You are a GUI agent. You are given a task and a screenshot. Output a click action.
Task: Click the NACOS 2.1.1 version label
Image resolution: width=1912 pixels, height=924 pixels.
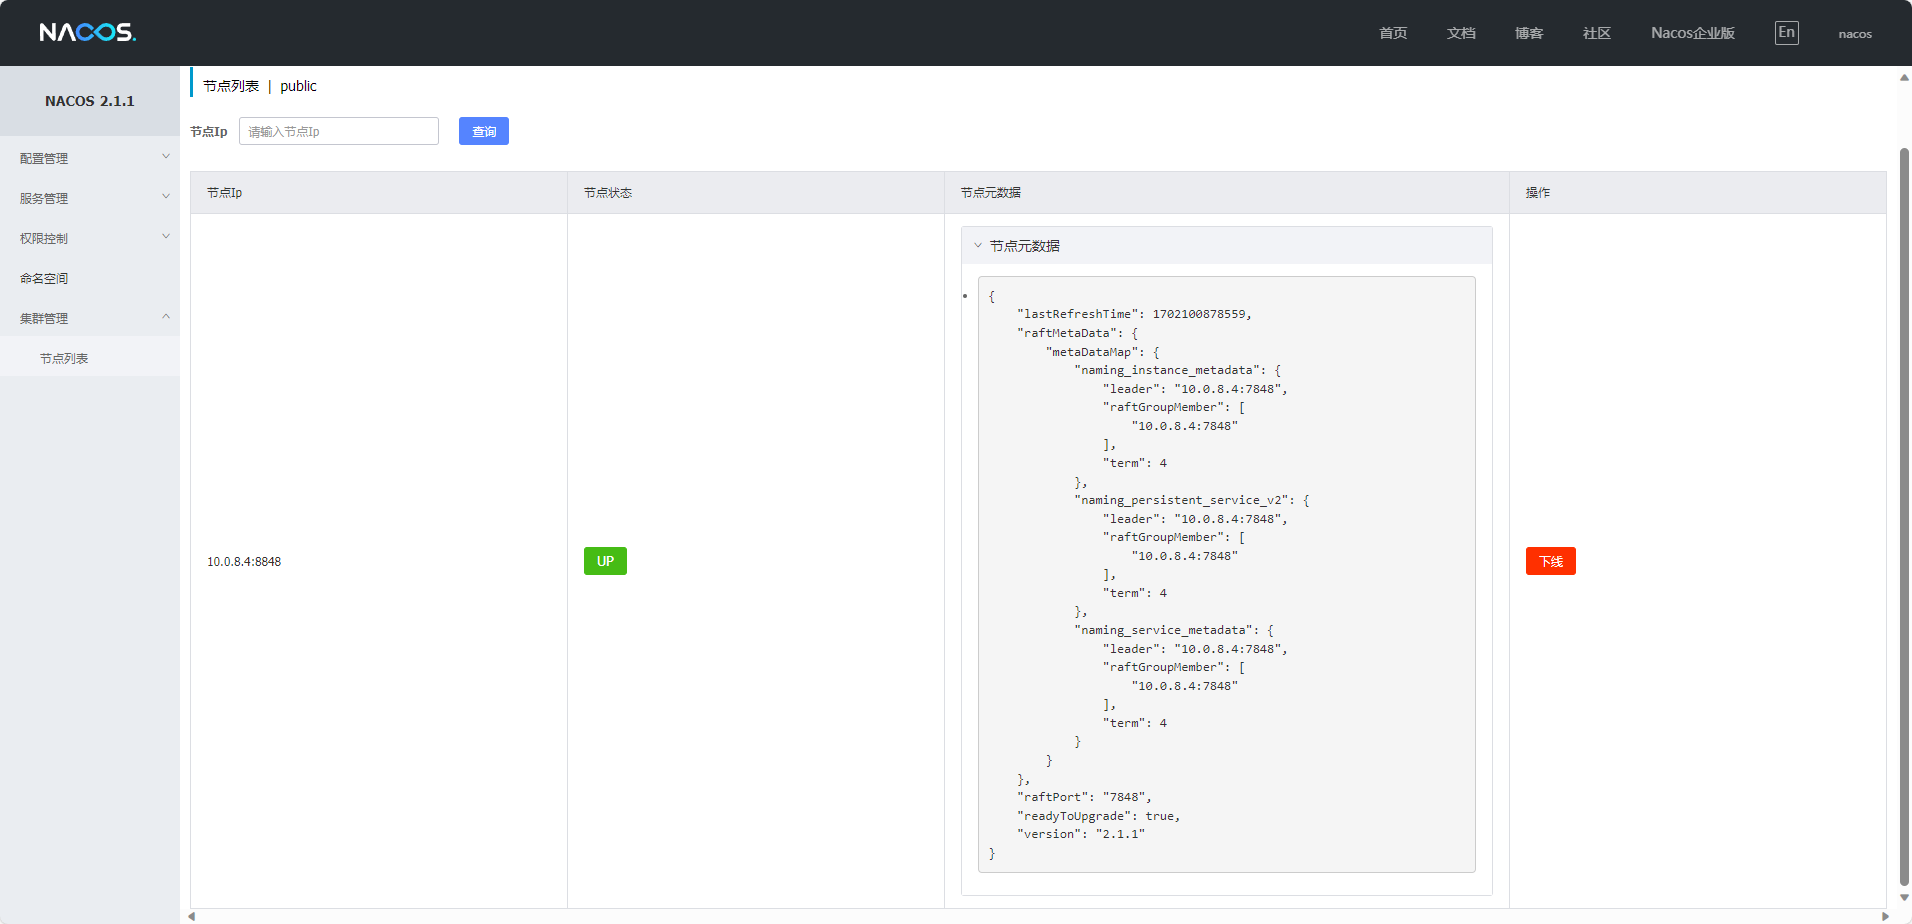click(x=90, y=101)
